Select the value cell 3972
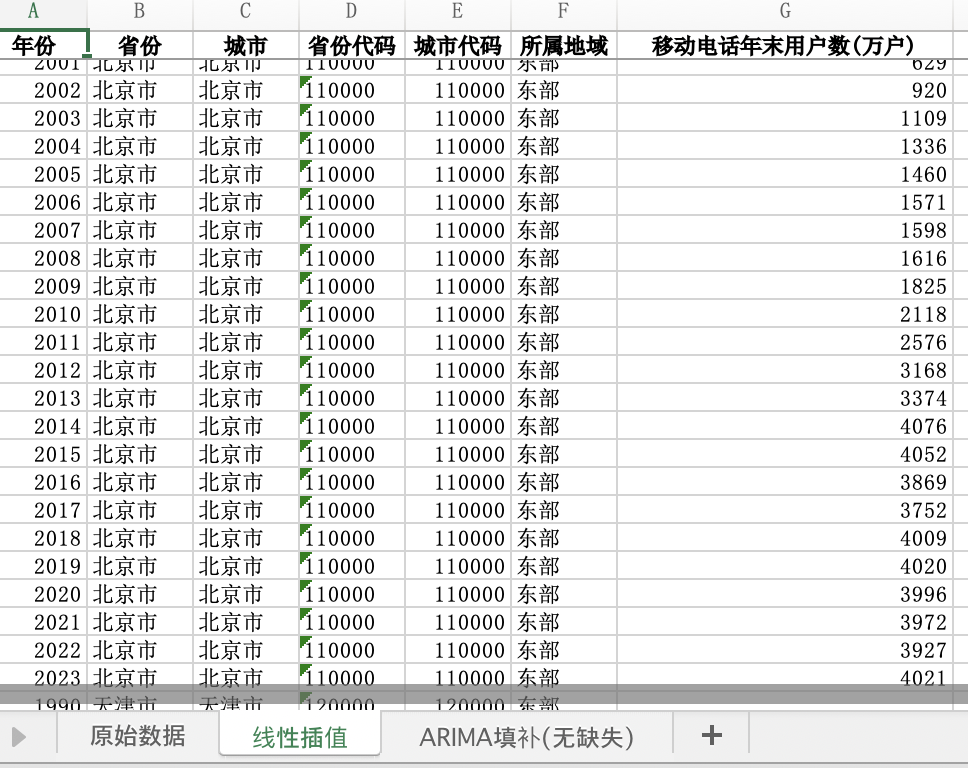Viewport: 968px width, 768px height. pyautogui.click(x=785, y=622)
